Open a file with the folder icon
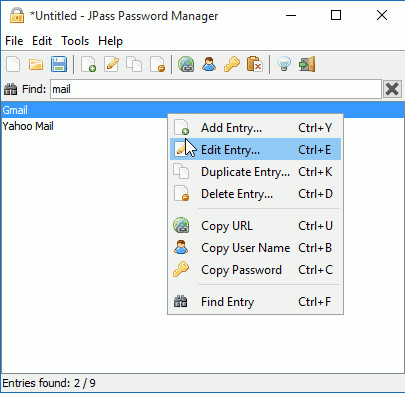The width and height of the screenshot is (405, 393). click(36, 64)
